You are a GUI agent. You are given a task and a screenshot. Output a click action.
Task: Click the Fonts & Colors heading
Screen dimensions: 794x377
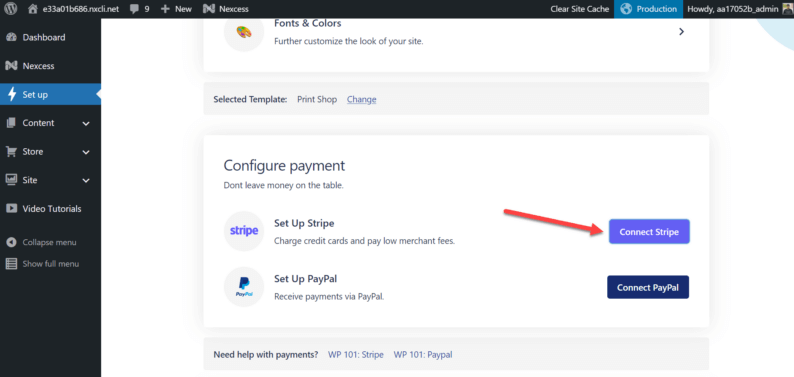click(308, 23)
